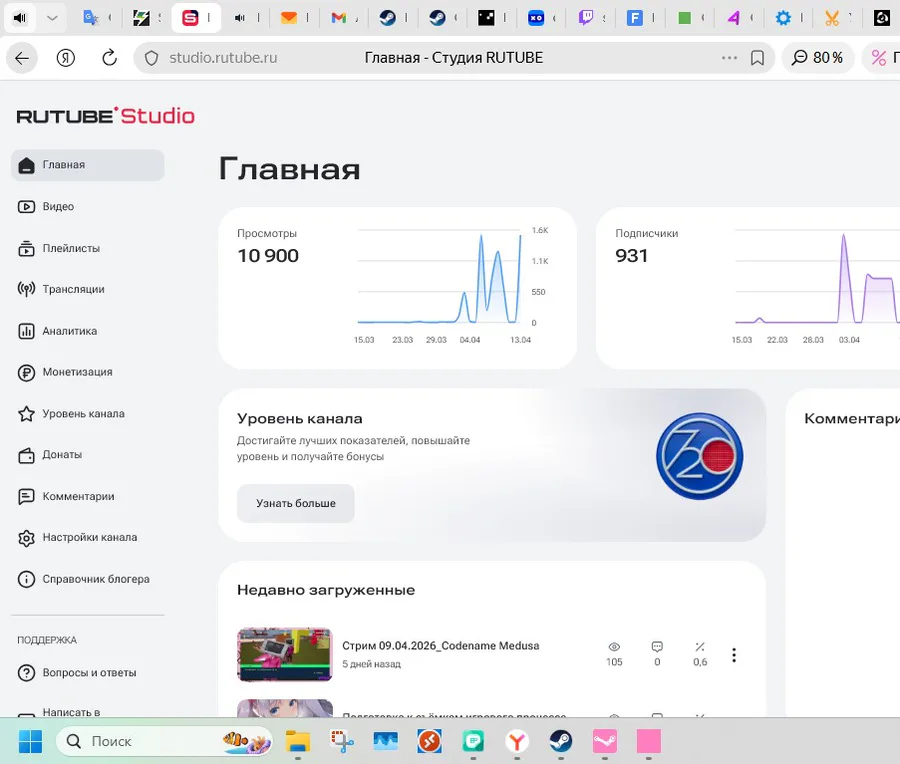Click the Главная page heading
The image size is (900, 764).
click(x=289, y=169)
